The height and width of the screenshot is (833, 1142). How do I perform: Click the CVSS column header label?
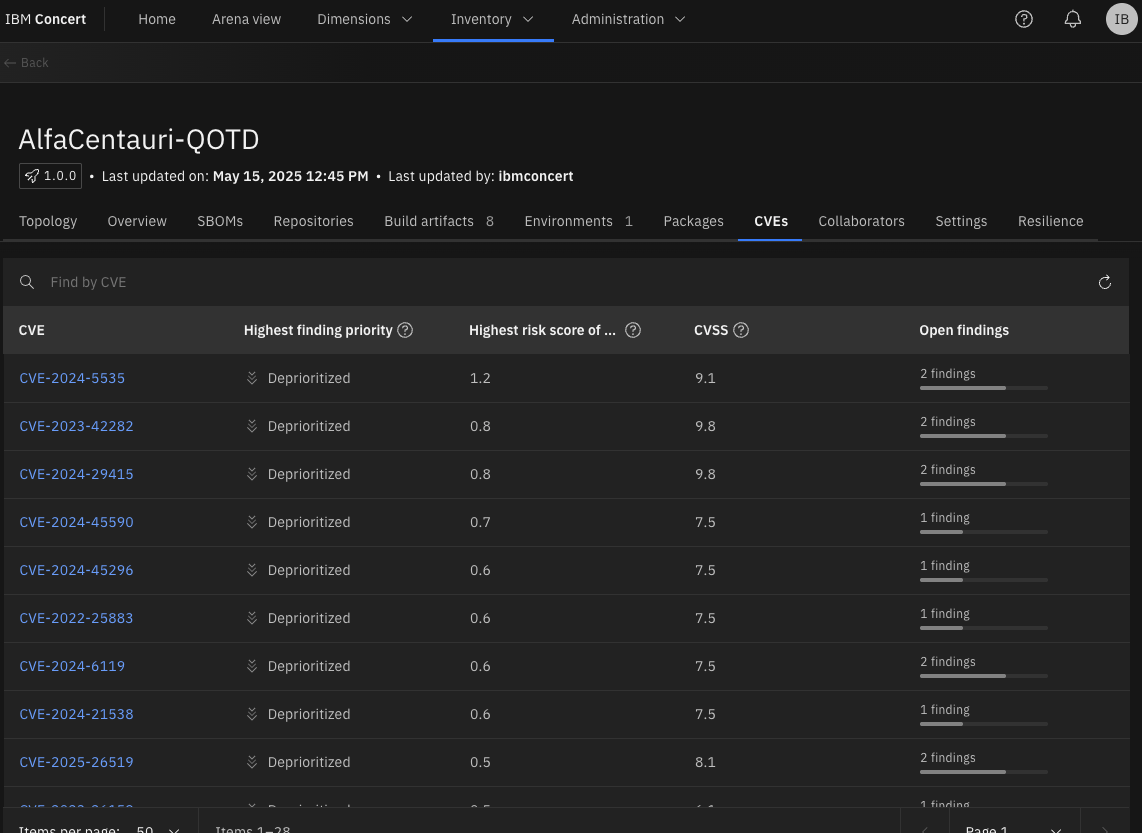[x=711, y=330]
